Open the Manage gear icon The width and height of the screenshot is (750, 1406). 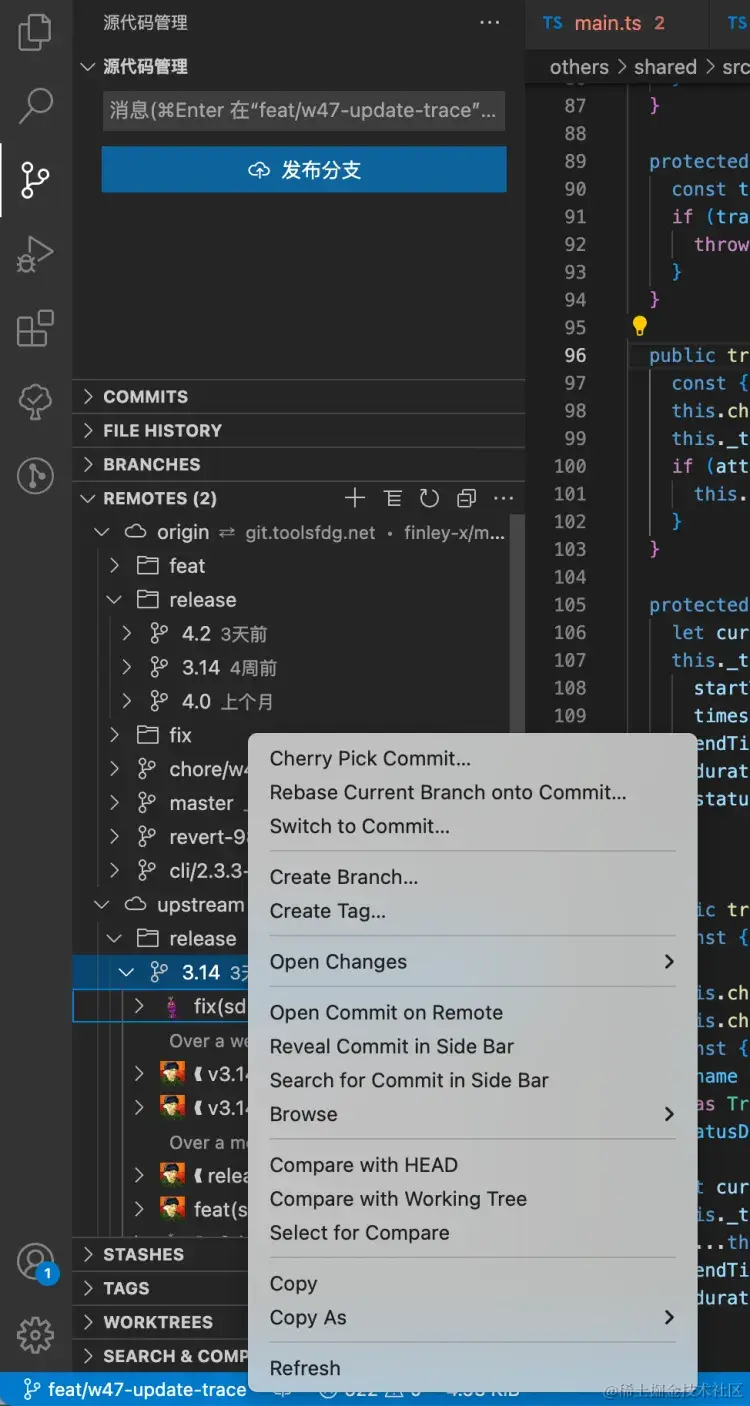point(35,1334)
